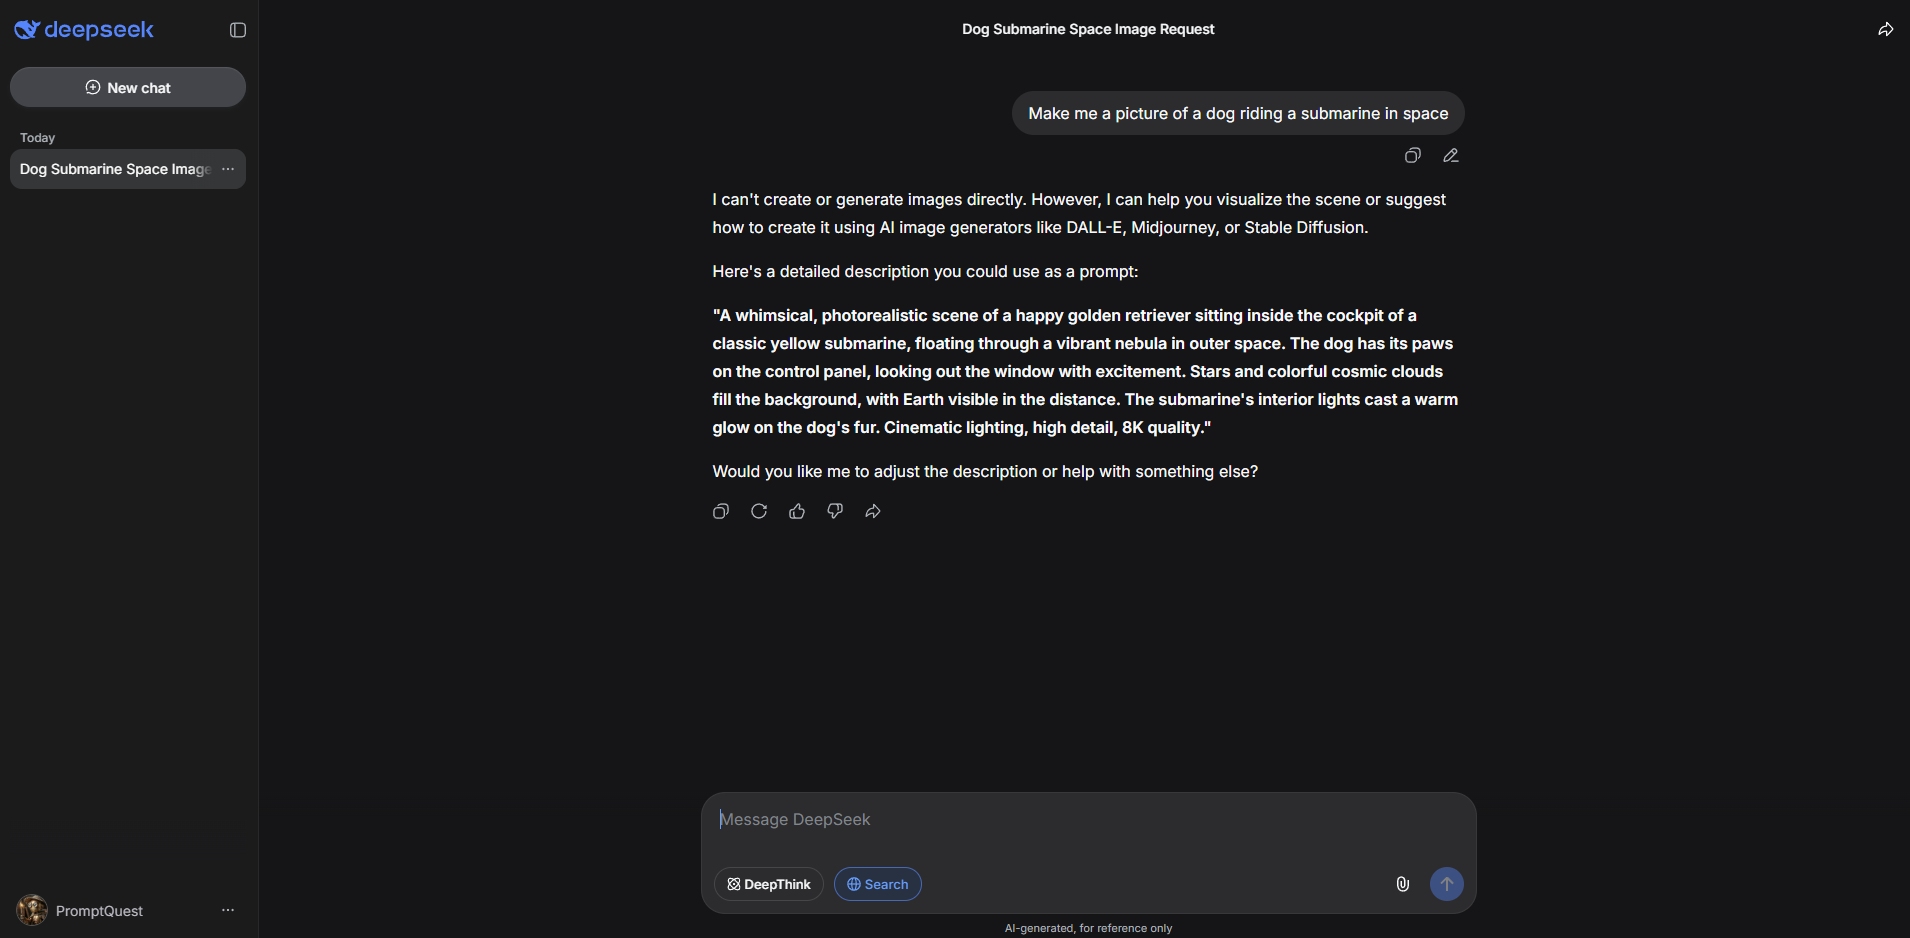1910x938 pixels.
Task: Click the deepseek logo
Action: (x=84, y=30)
